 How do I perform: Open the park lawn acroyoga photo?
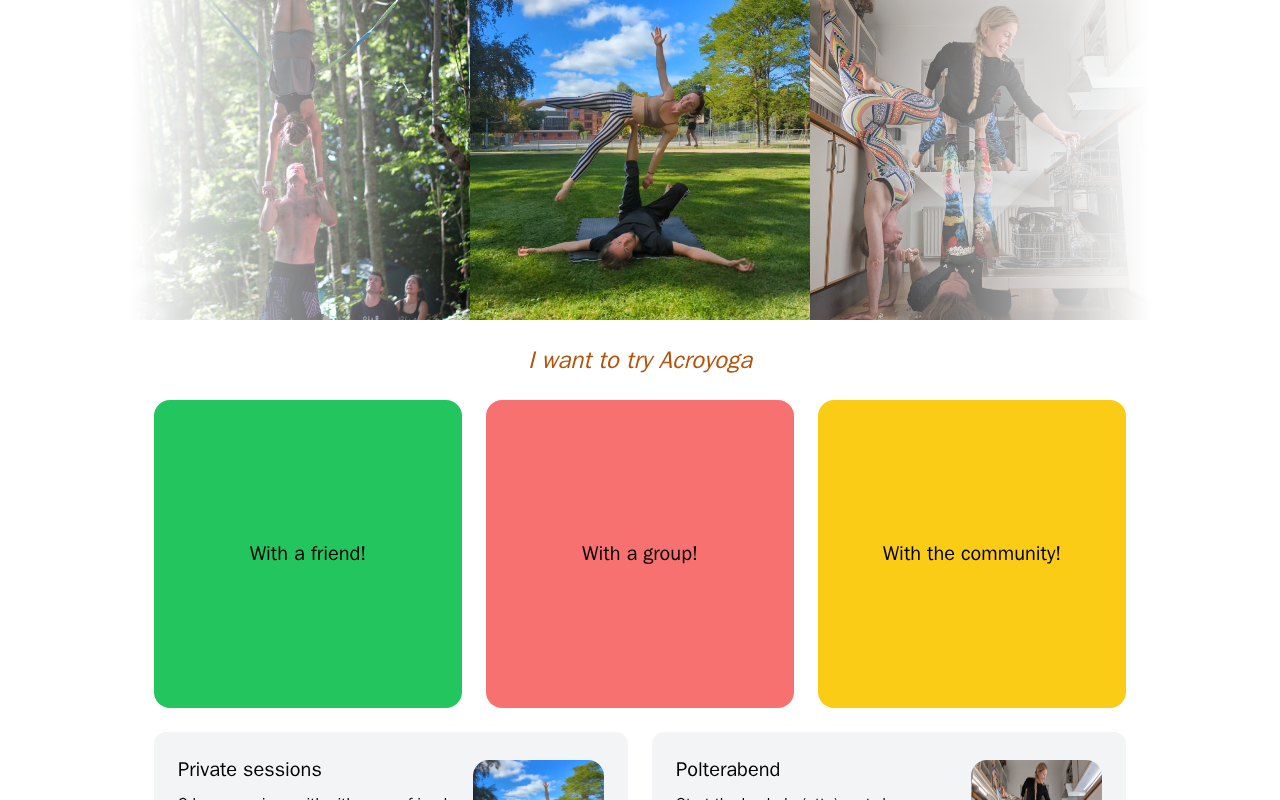click(x=640, y=160)
